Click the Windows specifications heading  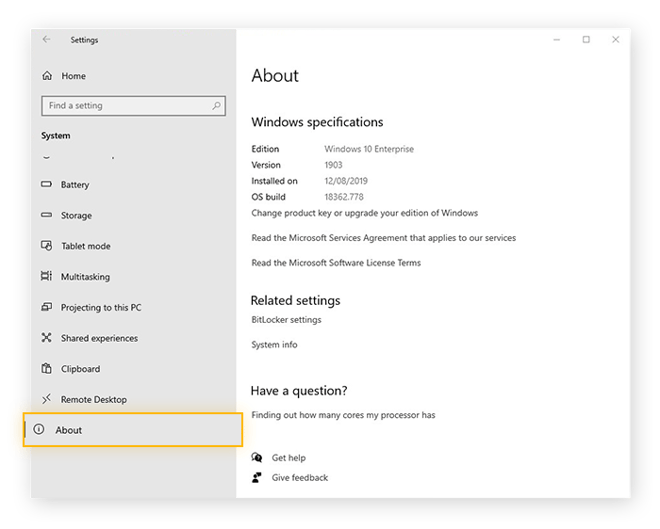click(317, 122)
